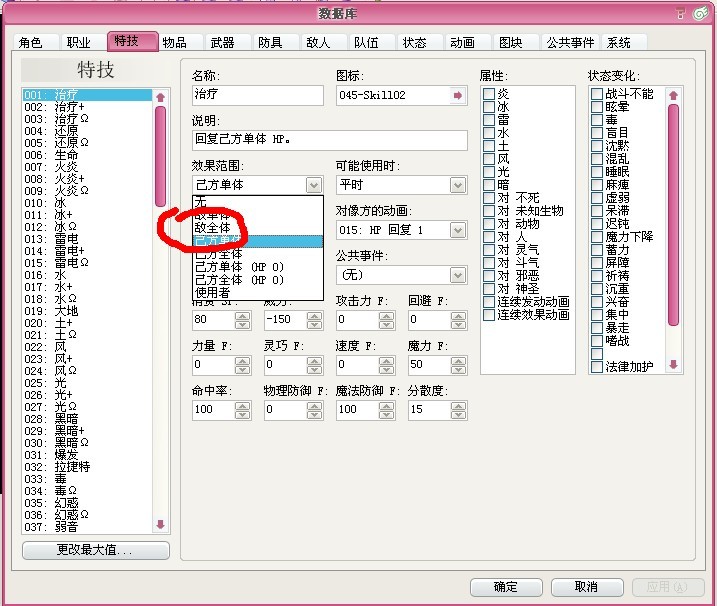This screenshot has width=717, height=606.
Task: Enable the 睡眠 state checkbox
Action: [x=596, y=172]
